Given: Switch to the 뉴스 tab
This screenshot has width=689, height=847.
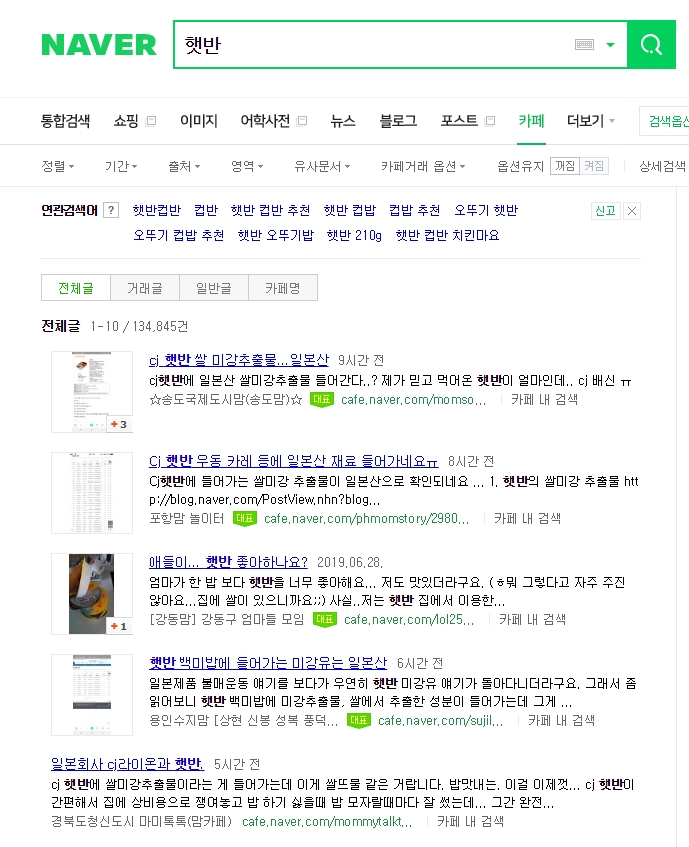Looking at the screenshot, I should click(x=343, y=120).
